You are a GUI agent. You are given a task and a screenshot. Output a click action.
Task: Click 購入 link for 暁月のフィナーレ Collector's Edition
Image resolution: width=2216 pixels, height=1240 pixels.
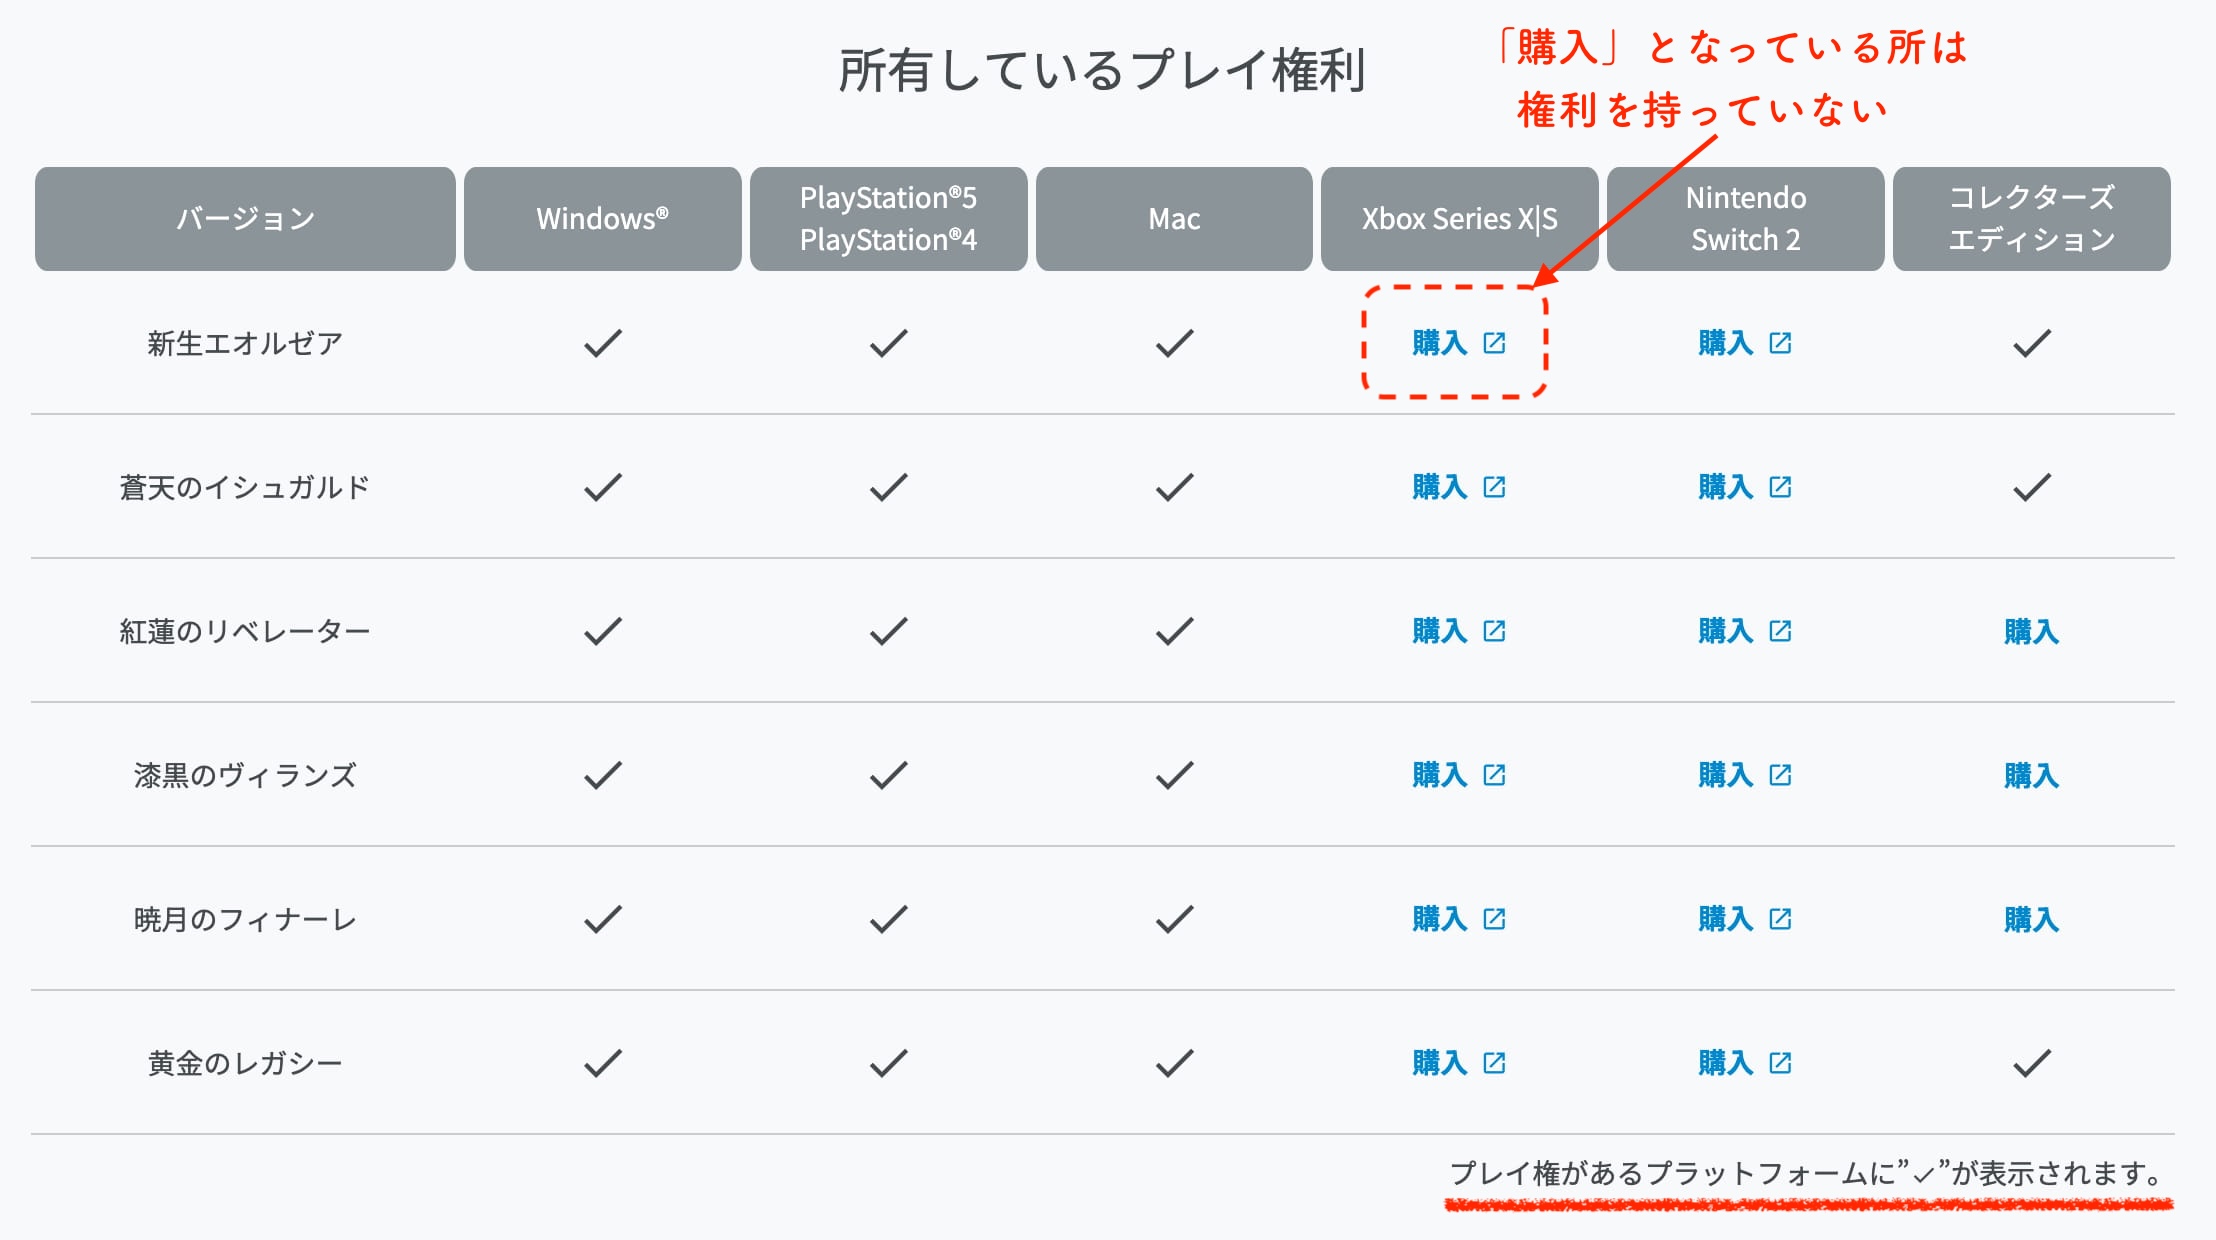click(x=2031, y=919)
